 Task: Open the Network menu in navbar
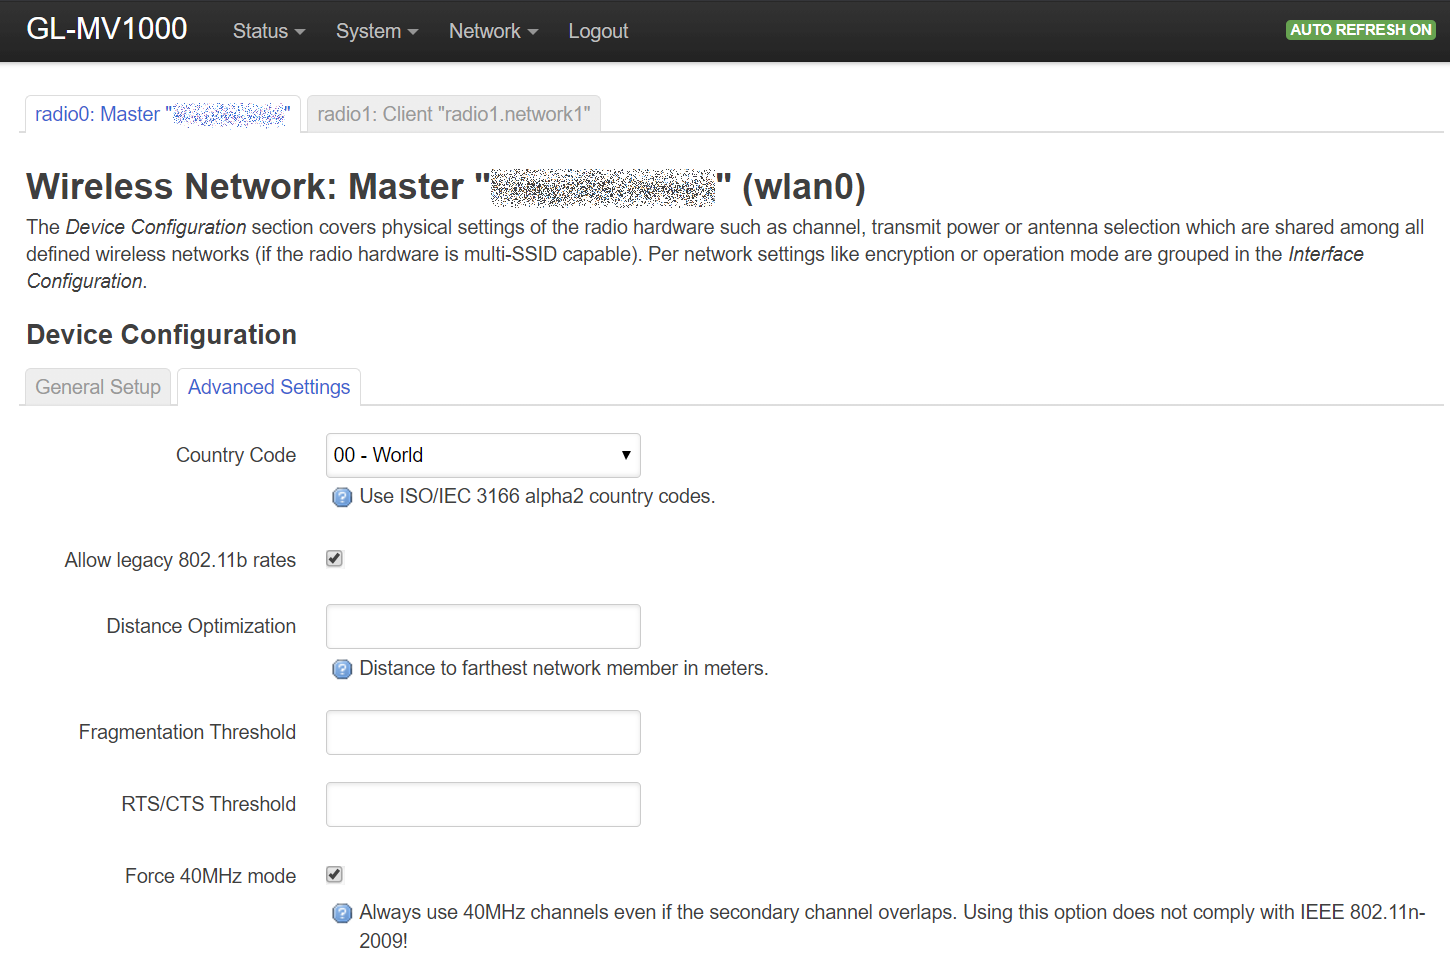click(x=493, y=31)
